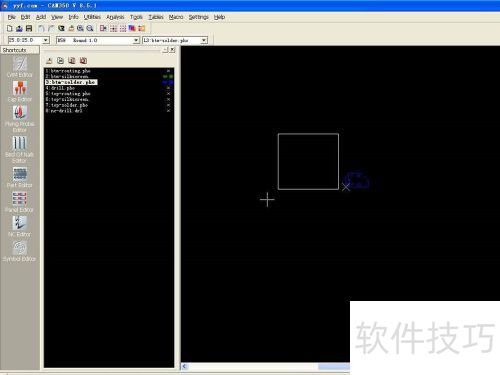500x375 pixels.
Task: Open the Flying Probe Editor shortcut
Action: pyautogui.click(x=20, y=119)
